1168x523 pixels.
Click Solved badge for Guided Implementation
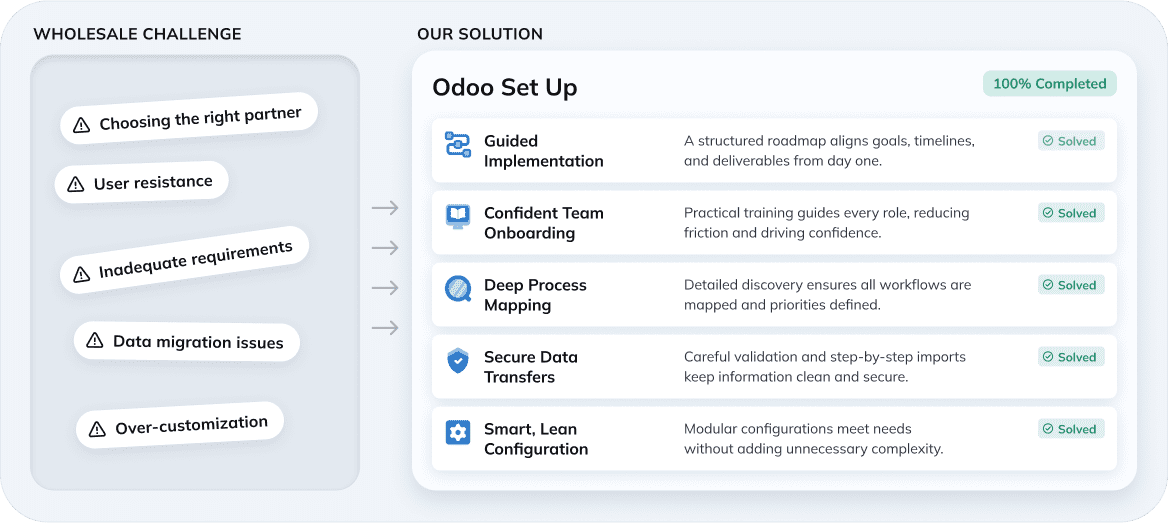[x=1070, y=141]
